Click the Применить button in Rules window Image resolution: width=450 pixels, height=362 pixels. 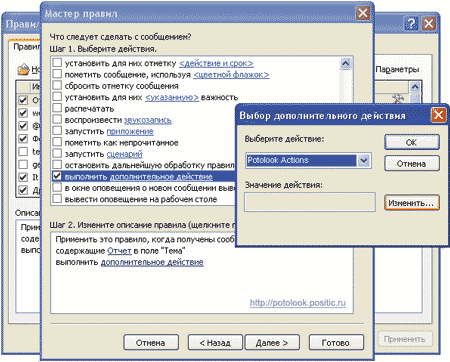(405, 339)
